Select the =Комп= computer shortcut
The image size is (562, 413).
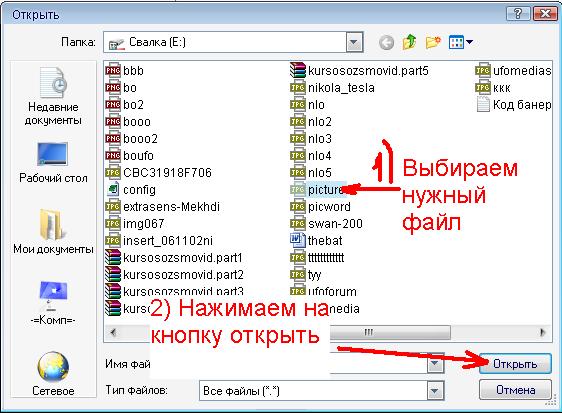pyautogui.click(x=53, y=303)
